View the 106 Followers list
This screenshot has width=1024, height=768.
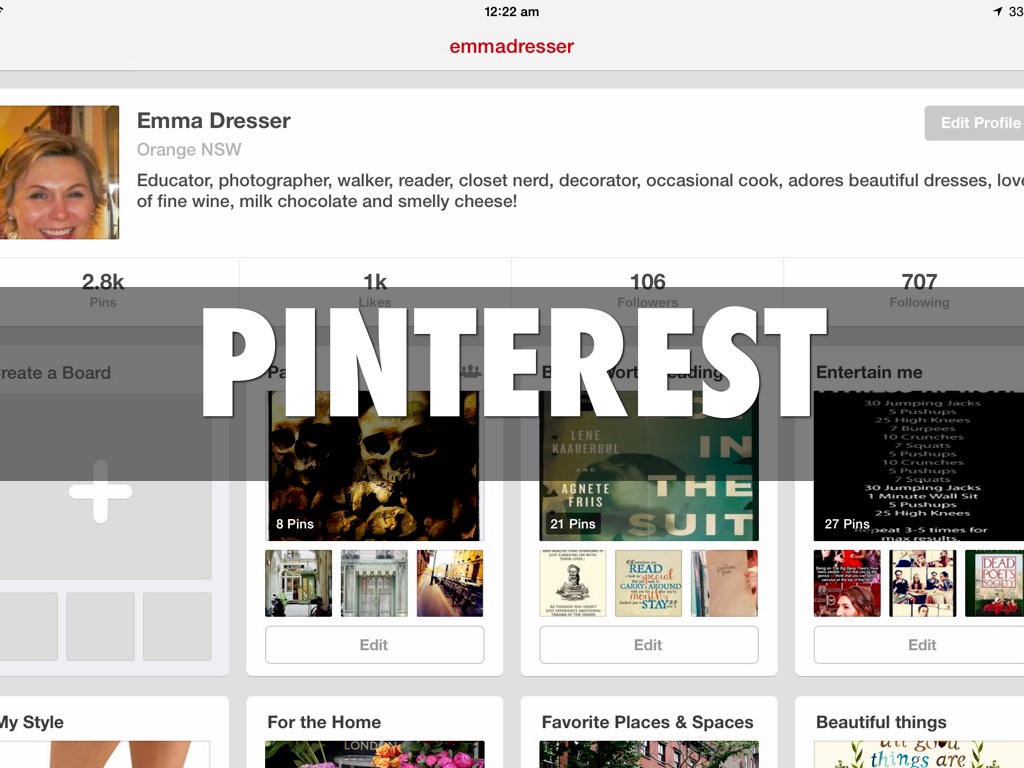click(x=647, y=291)
